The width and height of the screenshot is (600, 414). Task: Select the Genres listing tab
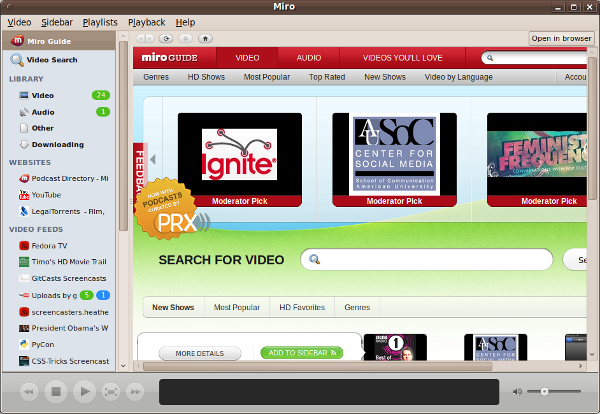click(x=357, y=307)
